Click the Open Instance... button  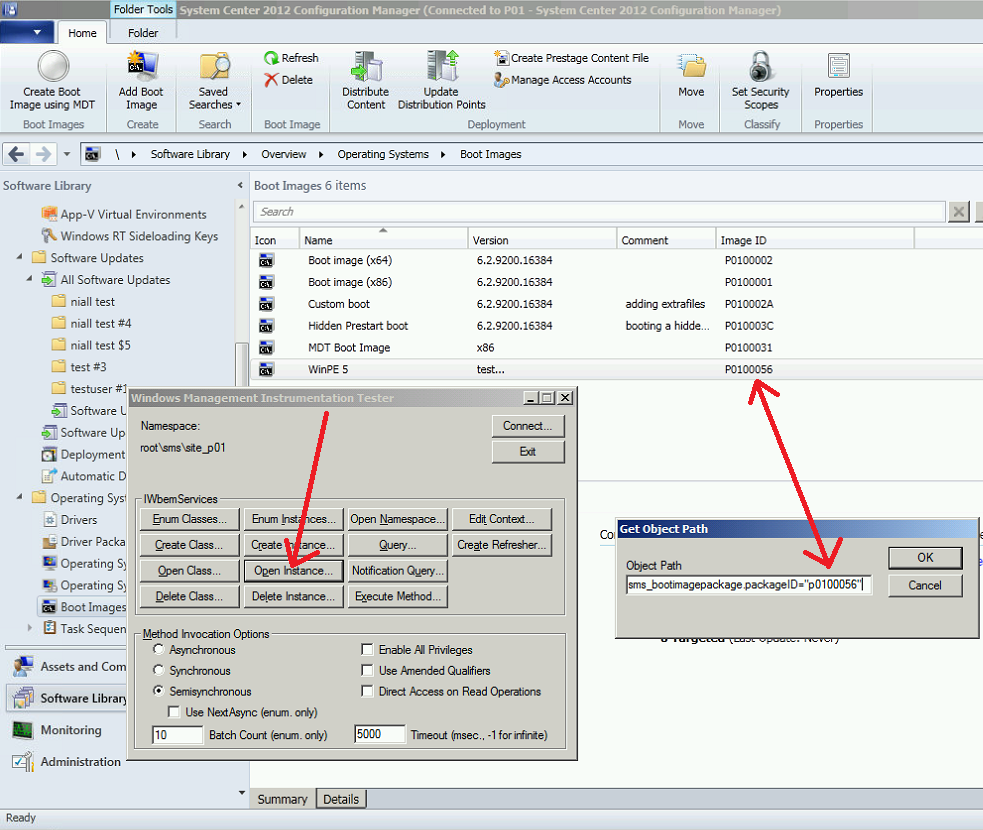[293, 570]
